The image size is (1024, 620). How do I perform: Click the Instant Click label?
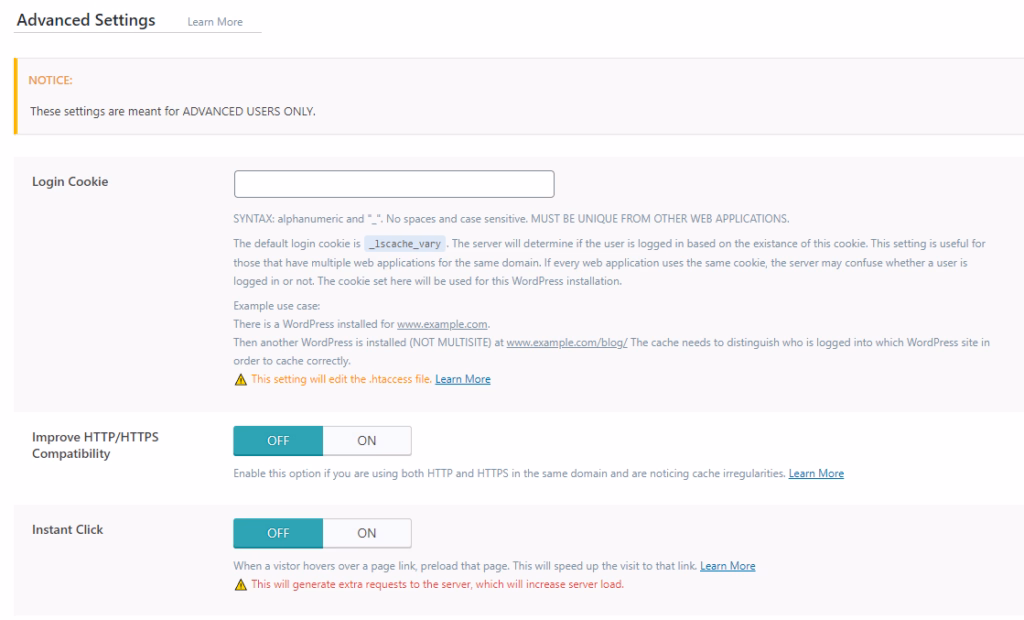pyautogui.click(x=67, y=530)
